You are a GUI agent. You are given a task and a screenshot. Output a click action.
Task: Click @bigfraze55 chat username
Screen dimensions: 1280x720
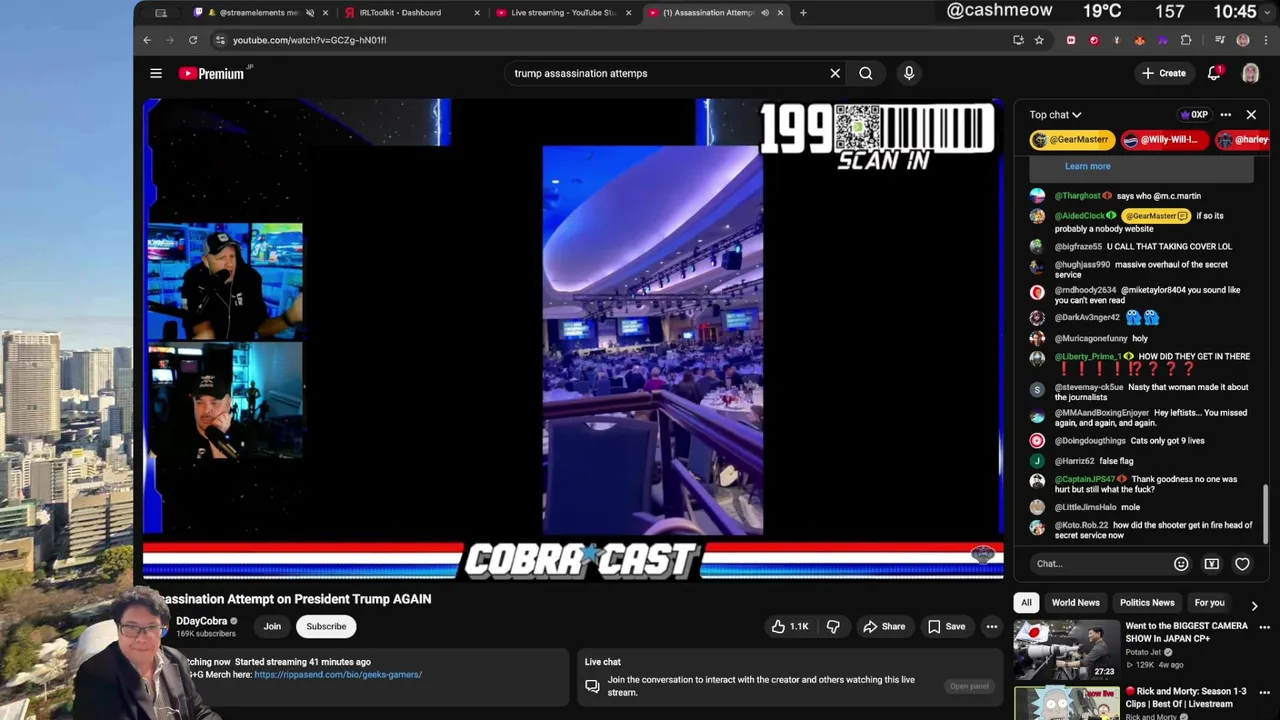pos(1078,247)
